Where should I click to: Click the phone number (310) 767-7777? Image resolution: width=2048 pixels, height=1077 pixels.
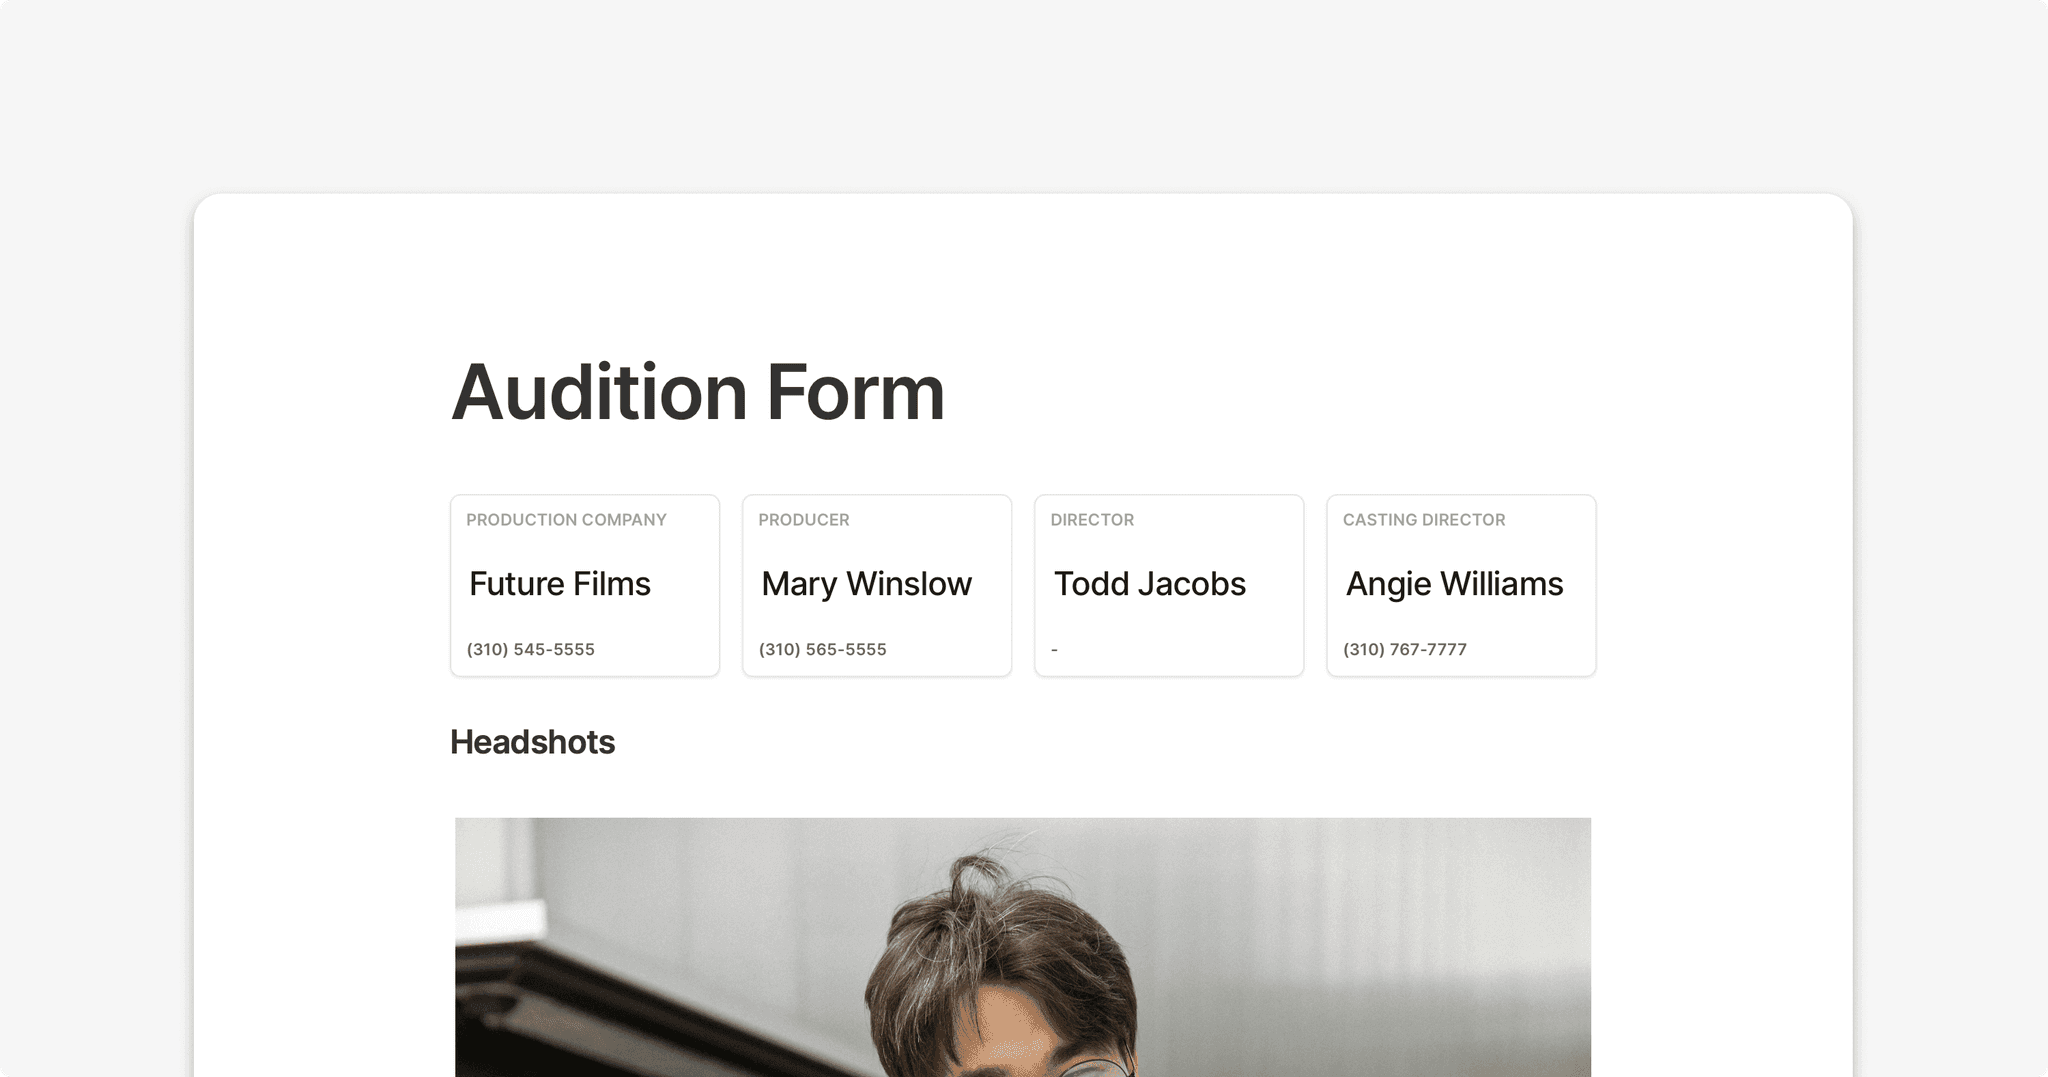[x=1405, y=649]
